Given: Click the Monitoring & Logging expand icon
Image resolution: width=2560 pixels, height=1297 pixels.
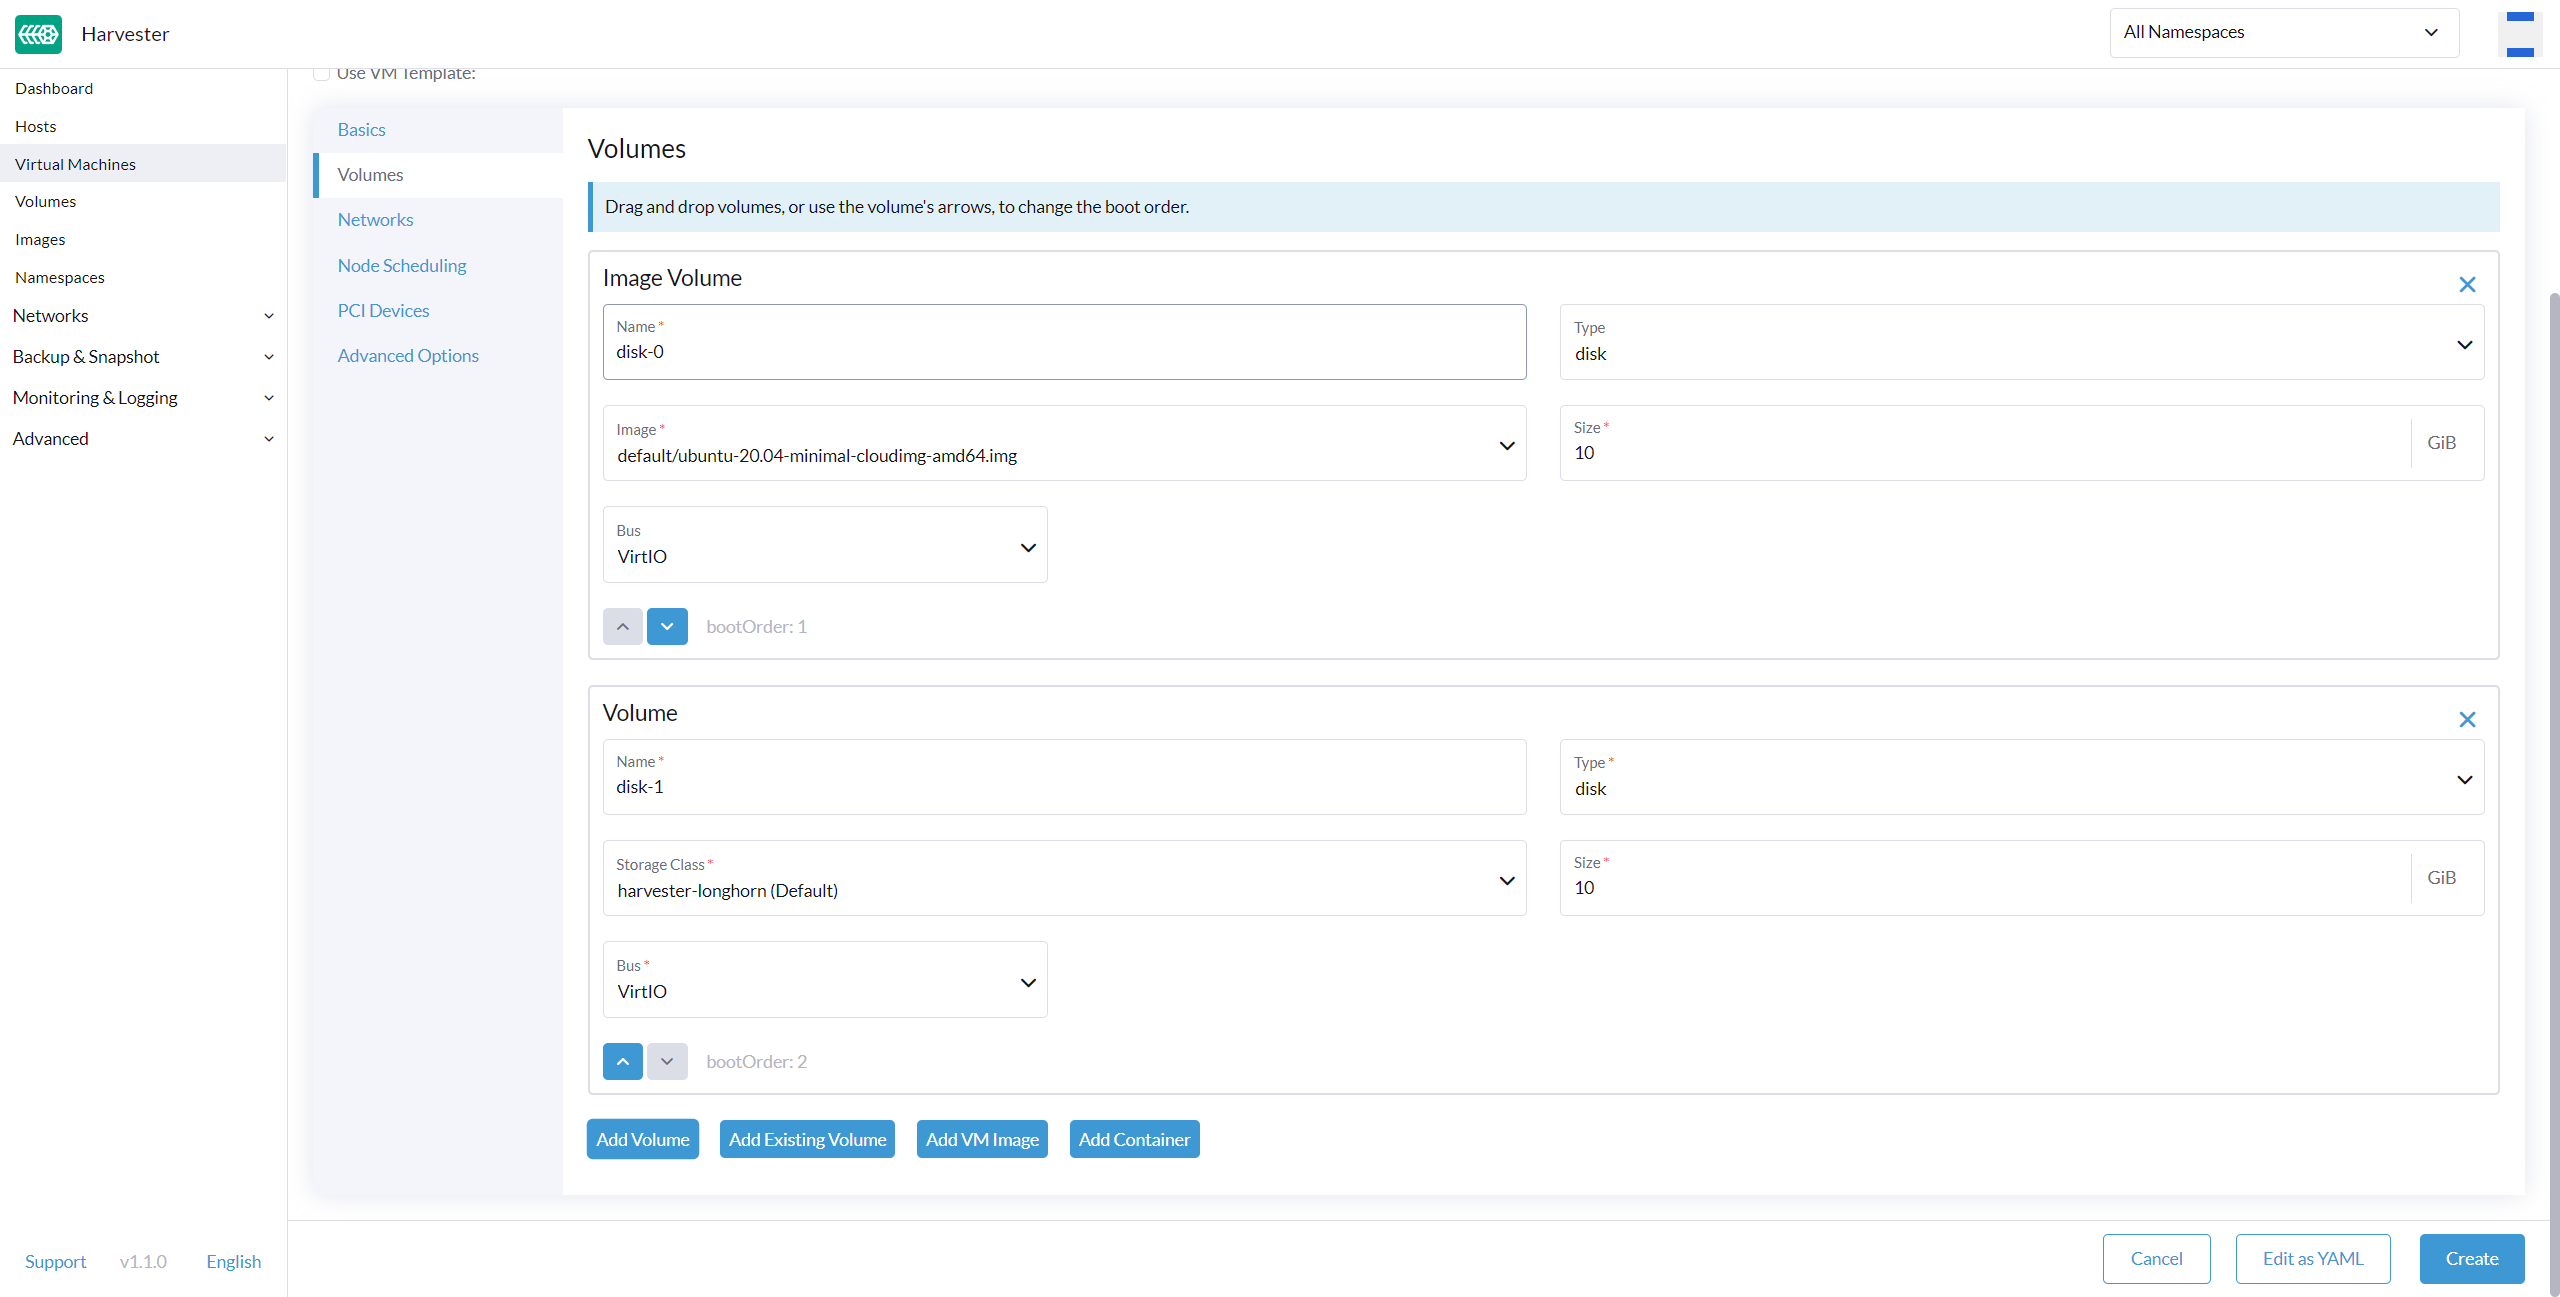Looking at the screenshot, I should click(x=268, y=397).
